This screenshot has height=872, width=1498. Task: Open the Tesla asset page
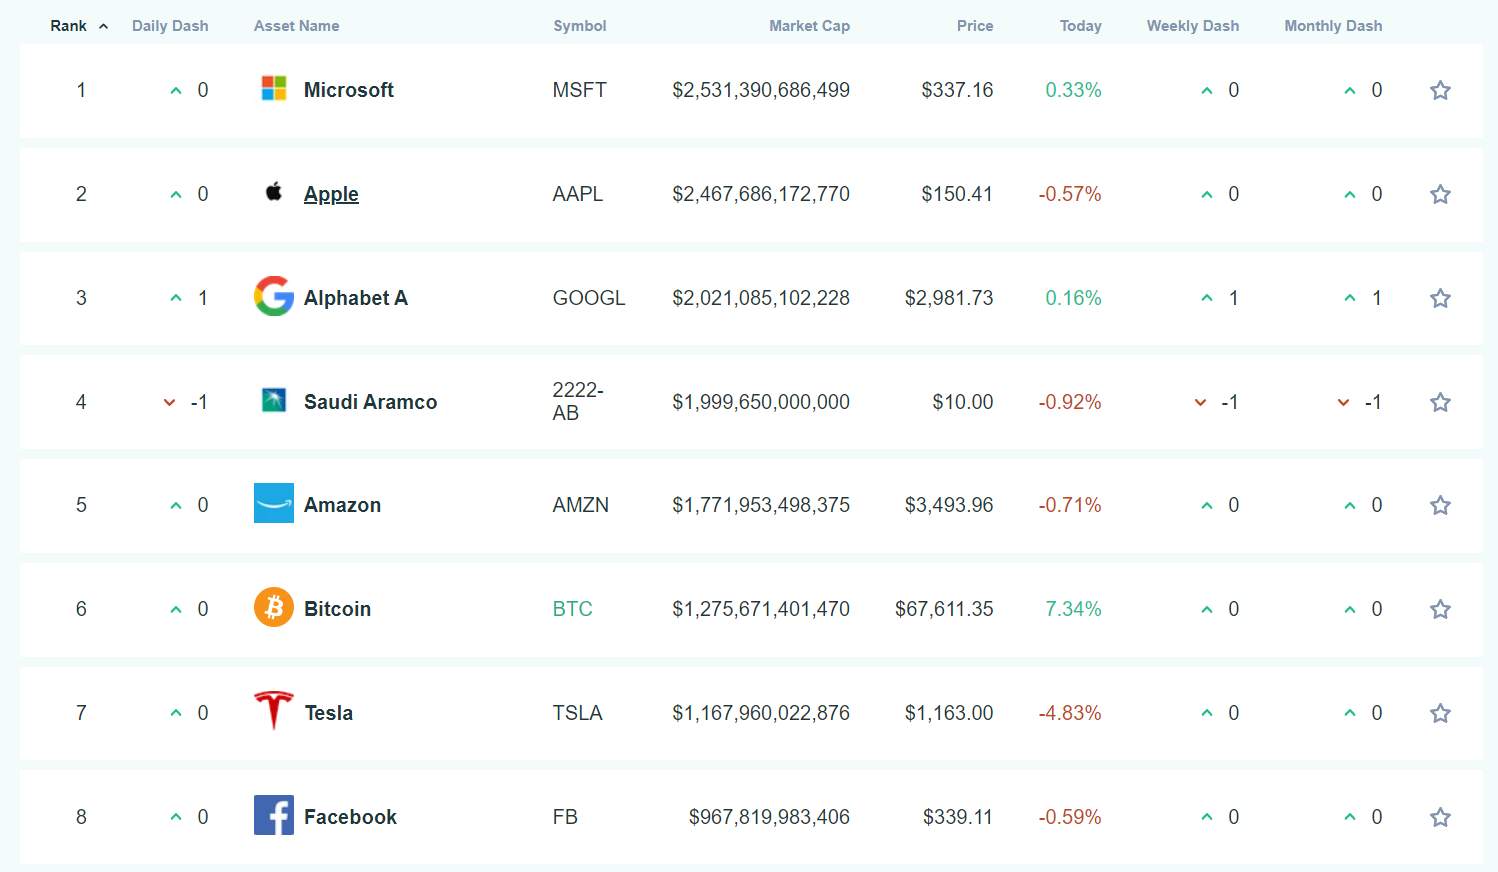(x=329, y=713)
